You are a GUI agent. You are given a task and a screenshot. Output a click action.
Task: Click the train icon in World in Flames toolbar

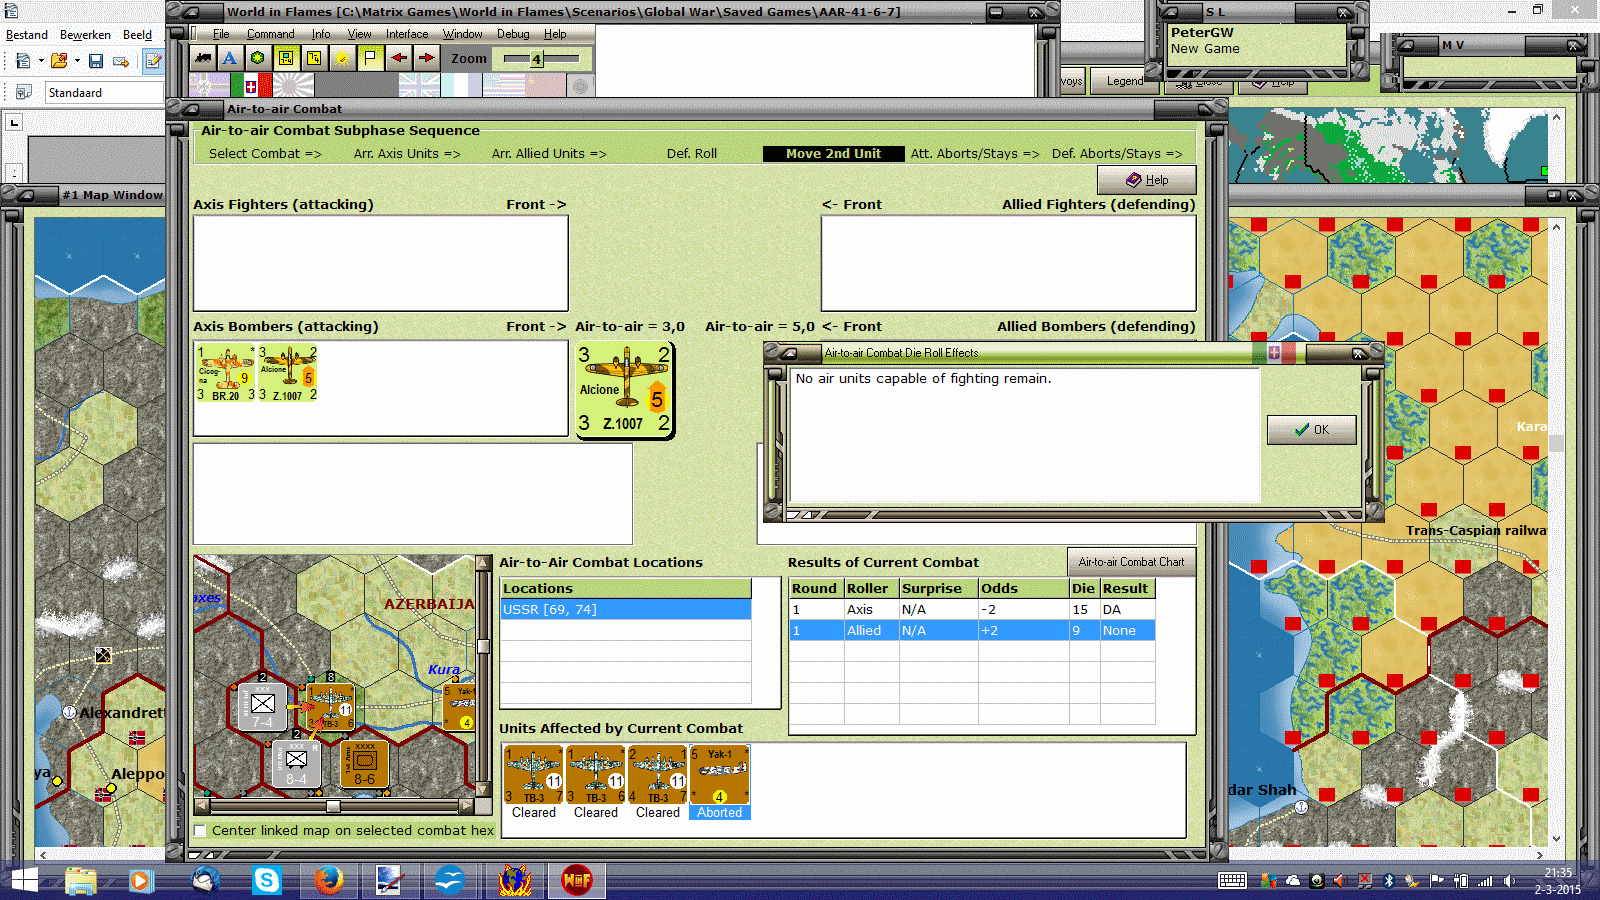pyautogui.click(x=203, y=58)
